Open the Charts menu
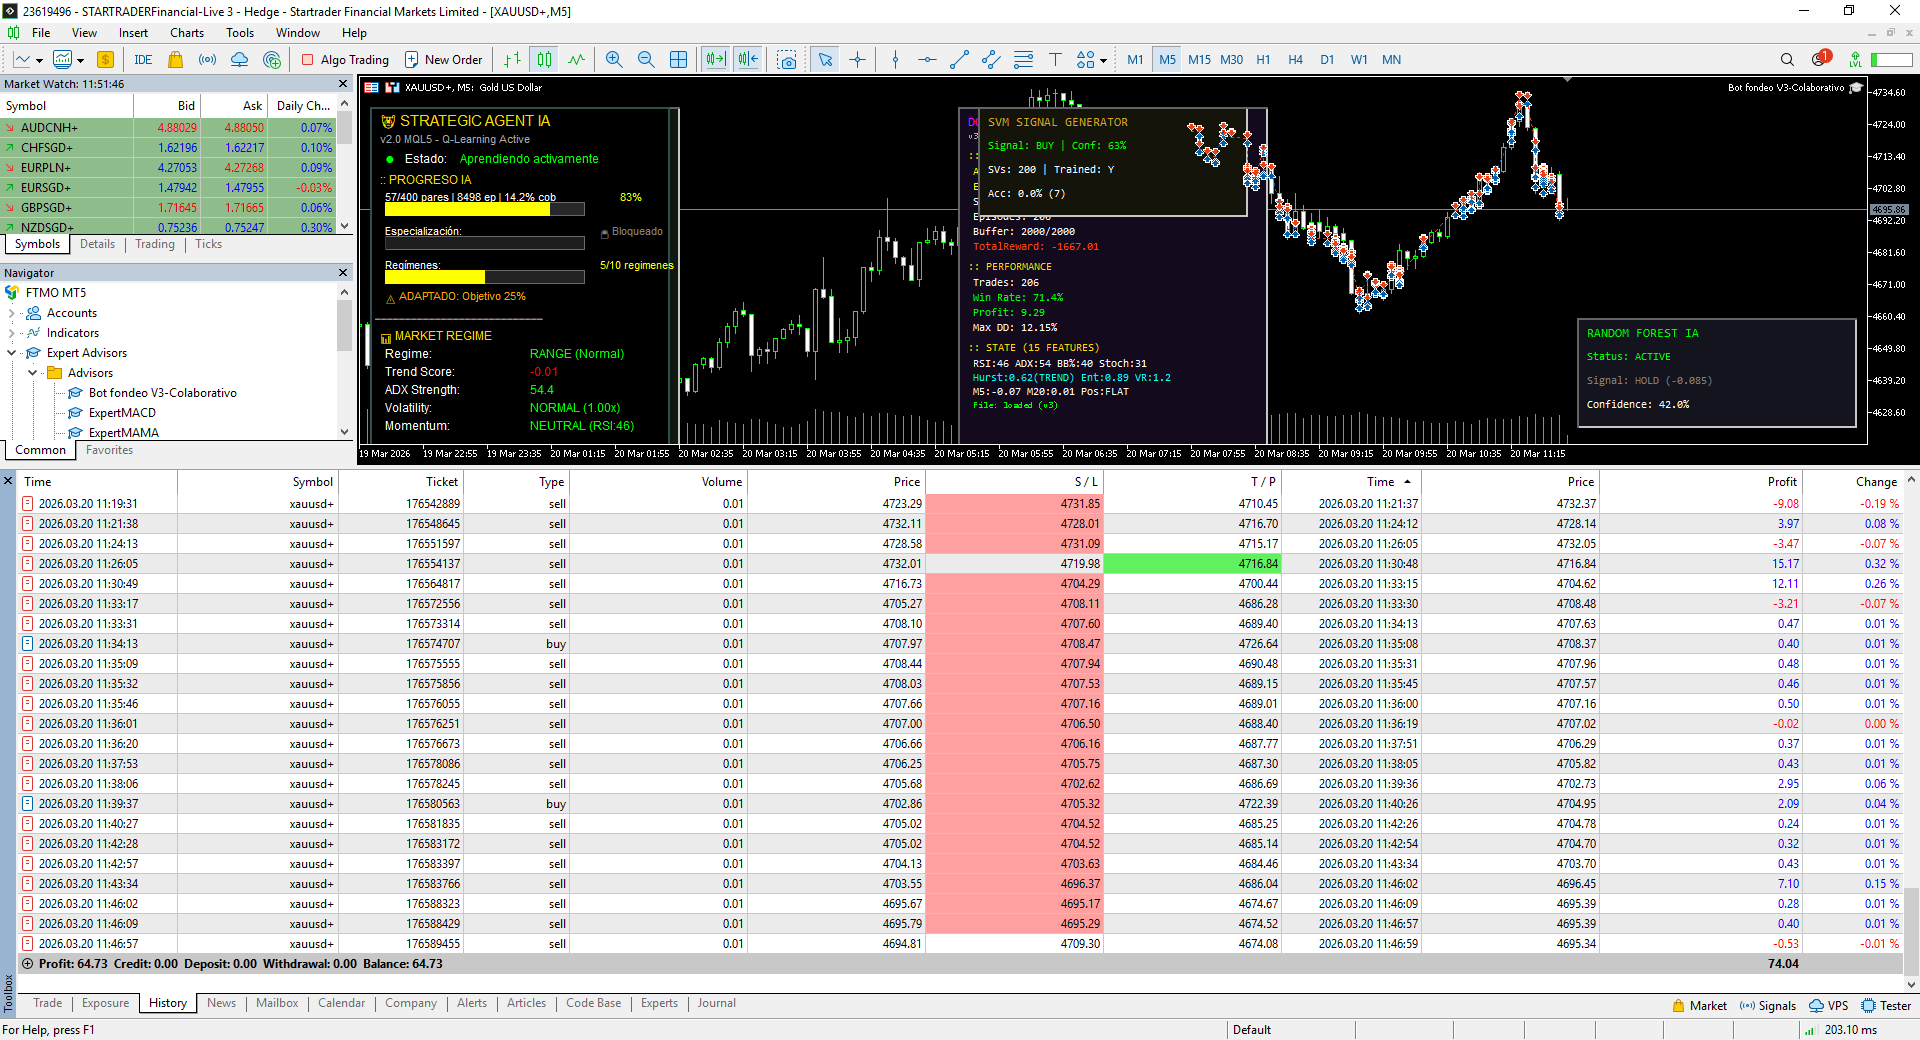The width and height of the screenshot is (1920, 1040). (186, 33)
